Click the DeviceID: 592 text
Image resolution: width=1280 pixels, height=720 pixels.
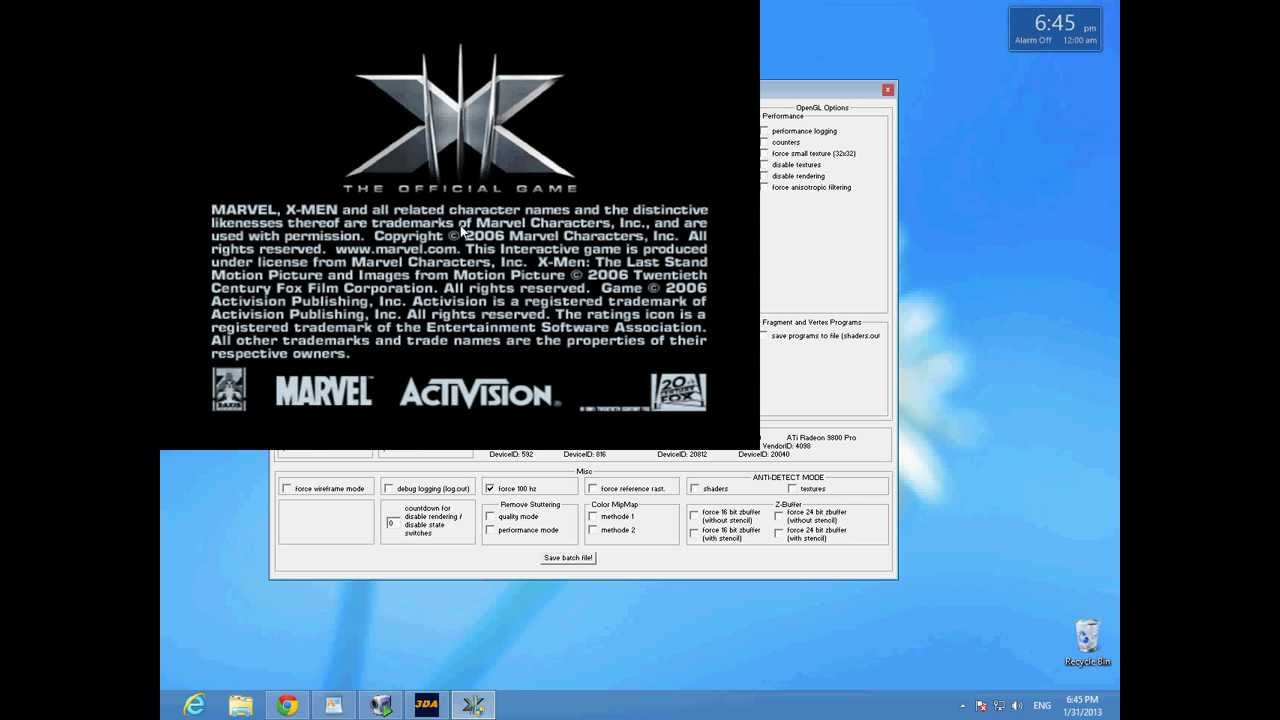click(511, 454)
